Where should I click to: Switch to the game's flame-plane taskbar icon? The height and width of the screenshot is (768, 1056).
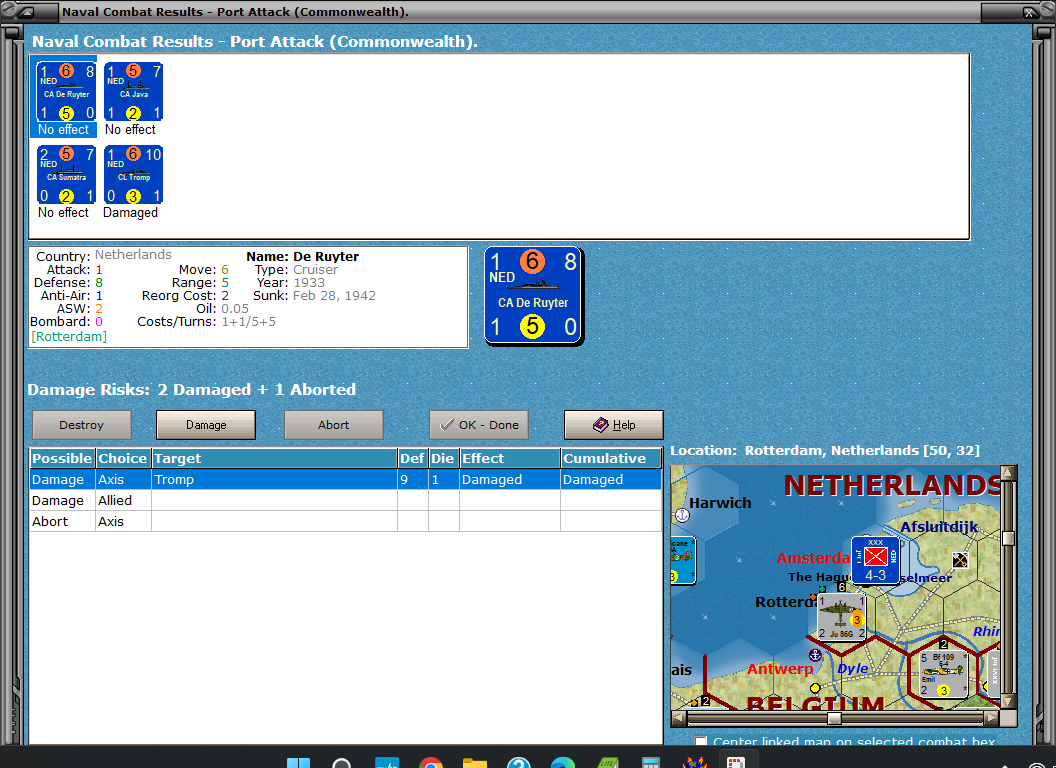coord(694,763)
